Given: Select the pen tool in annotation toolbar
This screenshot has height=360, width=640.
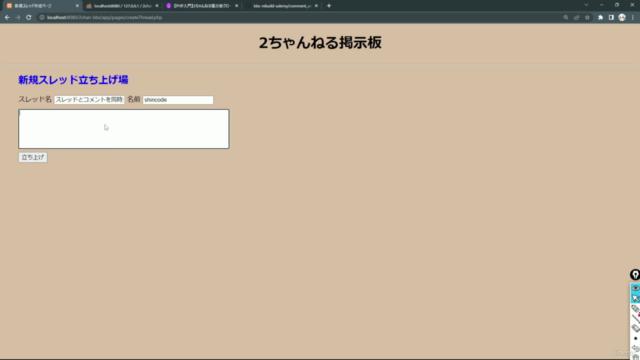Looking at the screenshot, I should [x=635, y=309].
